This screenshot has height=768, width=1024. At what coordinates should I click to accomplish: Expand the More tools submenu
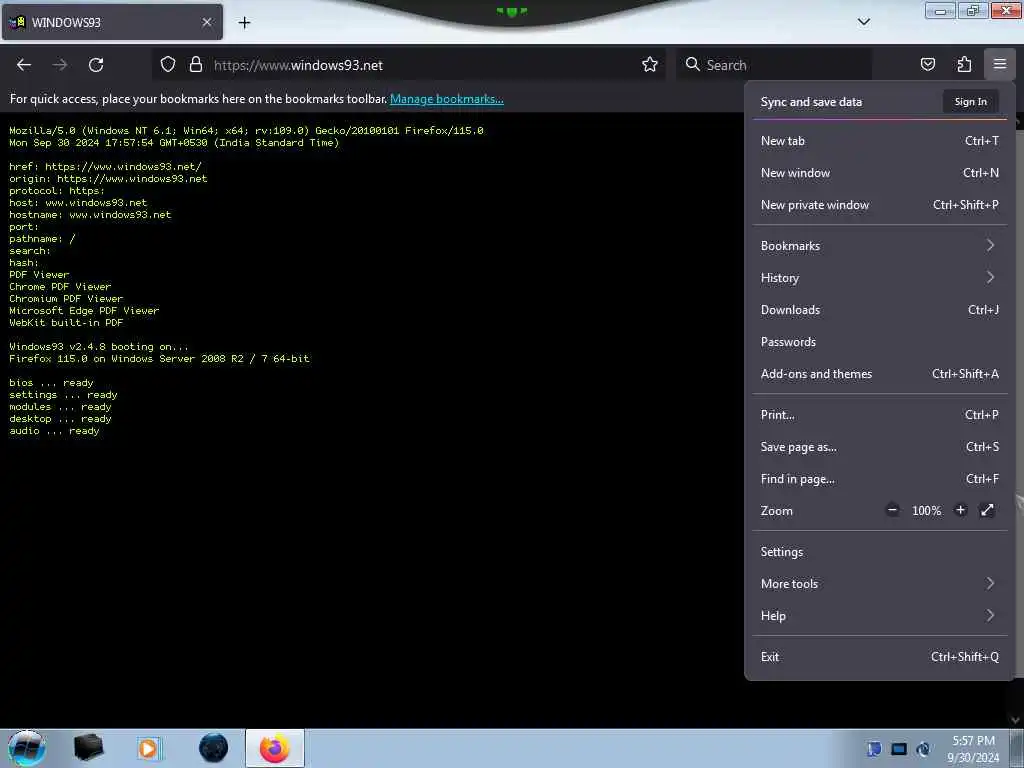(x=879, y=584)
